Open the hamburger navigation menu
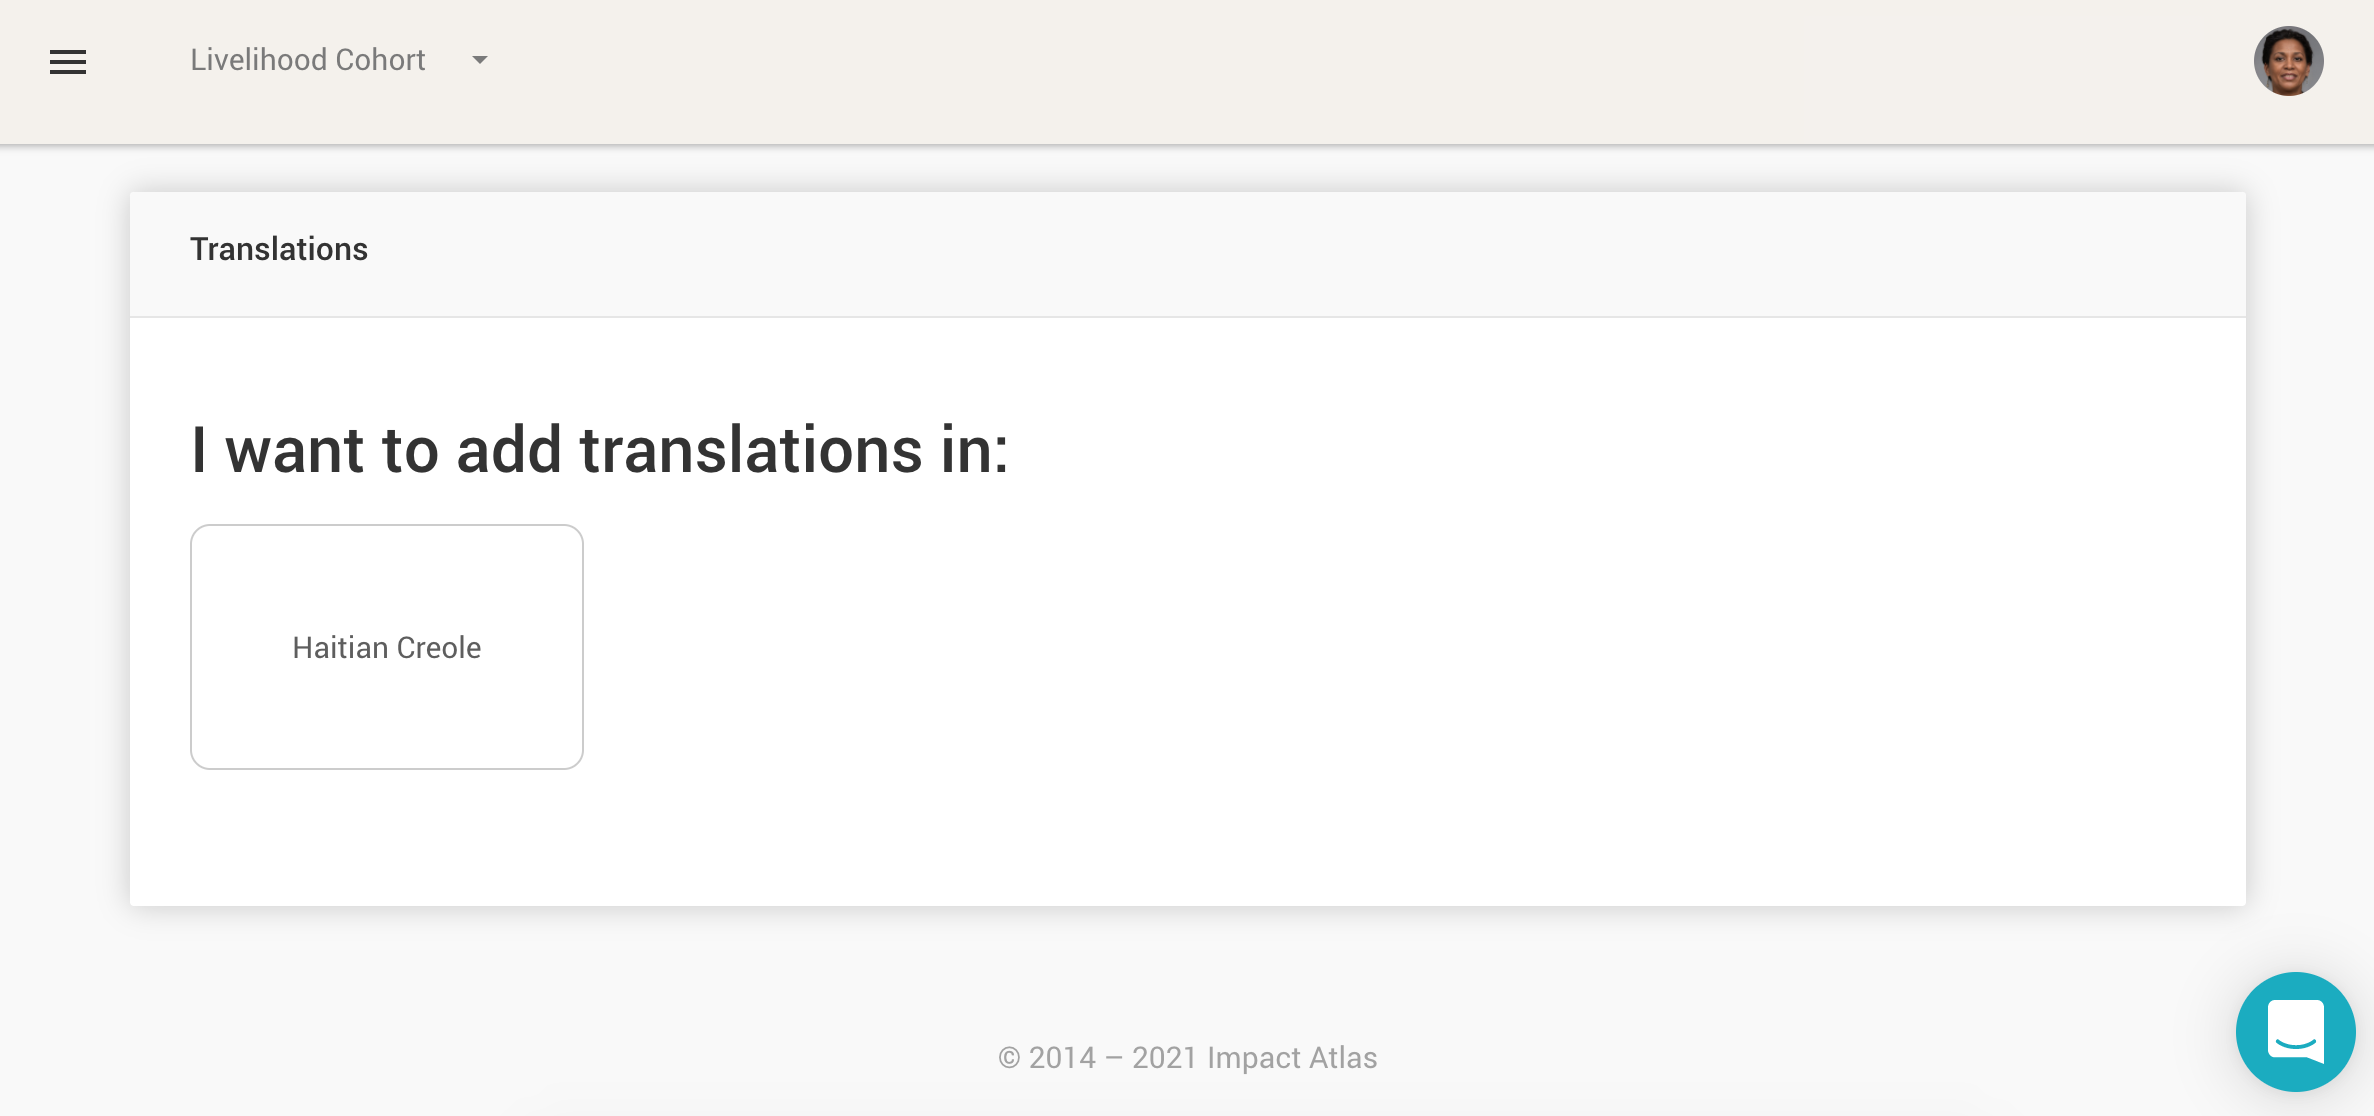Image resolution: width=2374 pixels, height=1116 pixels. pos(68,62)
